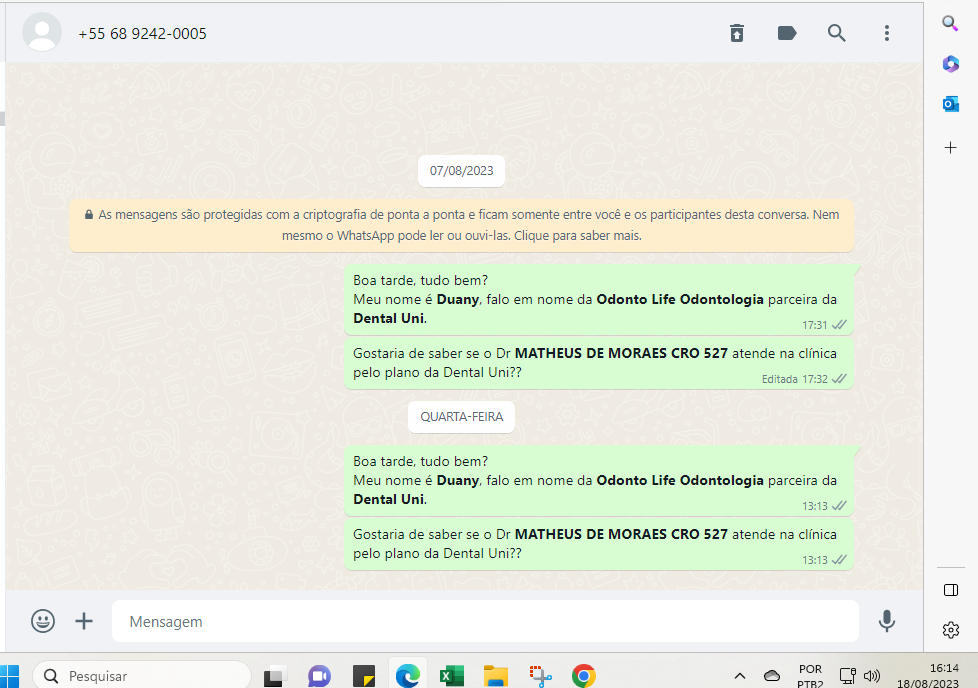Click the encryption notice banner
The width and height of the screenshot is (978, 688).
(462, 225)
